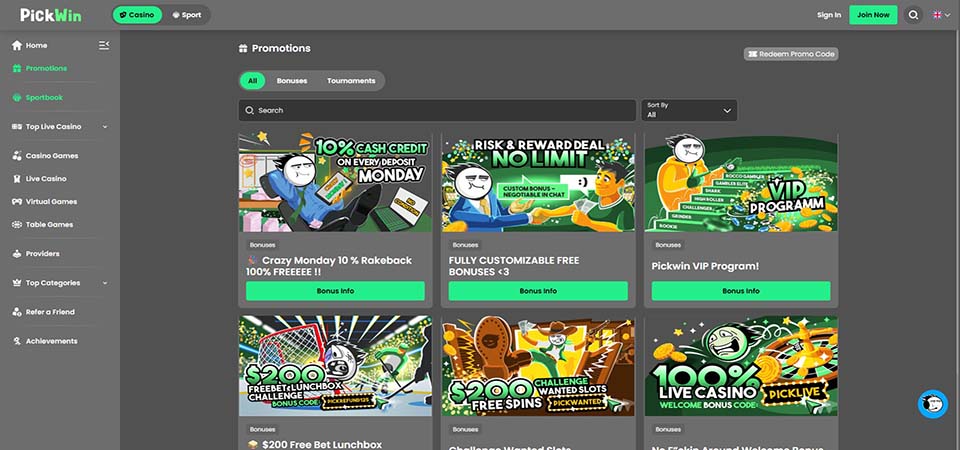
Task: Expand Top Live Casino submenu chevron
Action: (x=105, y=127)
